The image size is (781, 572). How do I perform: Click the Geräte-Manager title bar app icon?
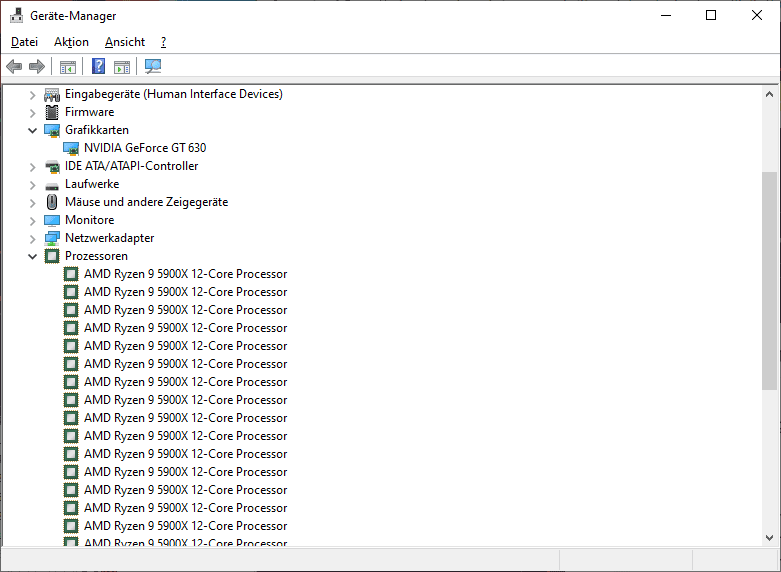(x=16, y=15)
